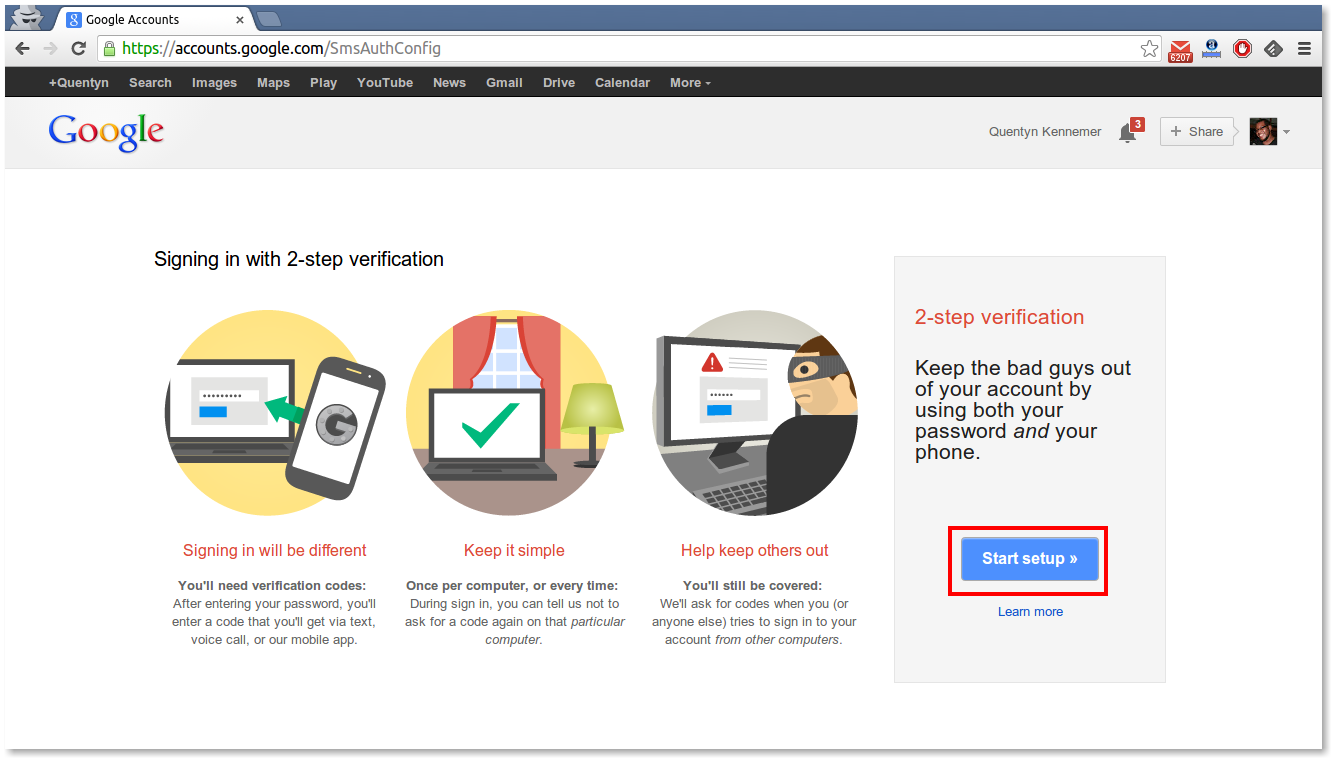Click the 'Help keep others out' heading
Viewport: 1331px width, 758px height.
pyautogui.click(x=755, y=550)
